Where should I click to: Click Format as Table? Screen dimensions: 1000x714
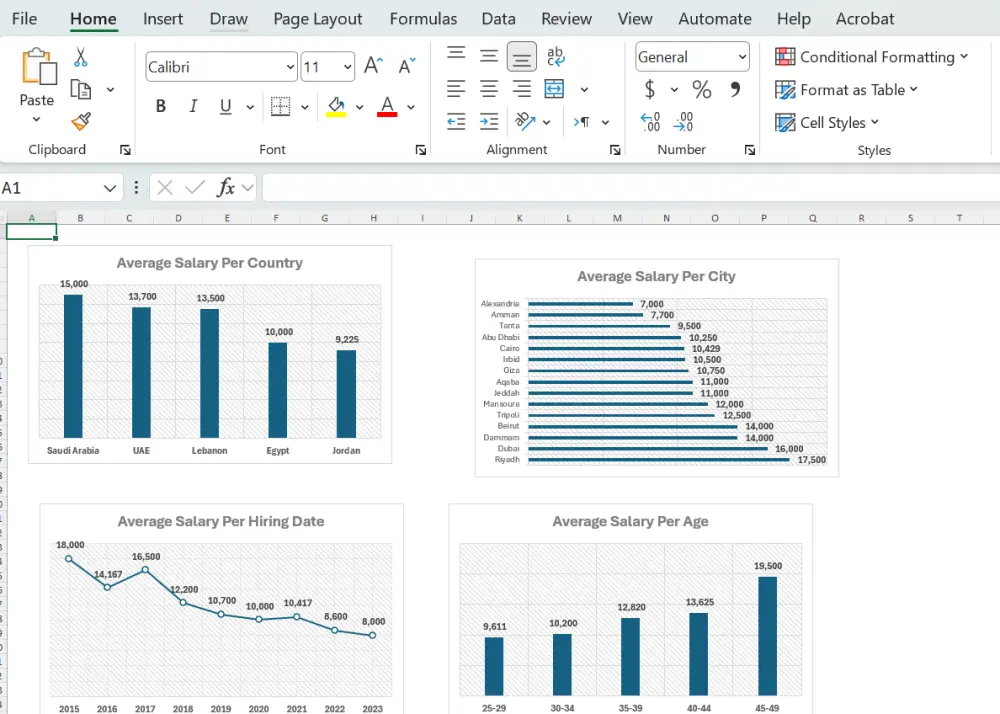846,90
